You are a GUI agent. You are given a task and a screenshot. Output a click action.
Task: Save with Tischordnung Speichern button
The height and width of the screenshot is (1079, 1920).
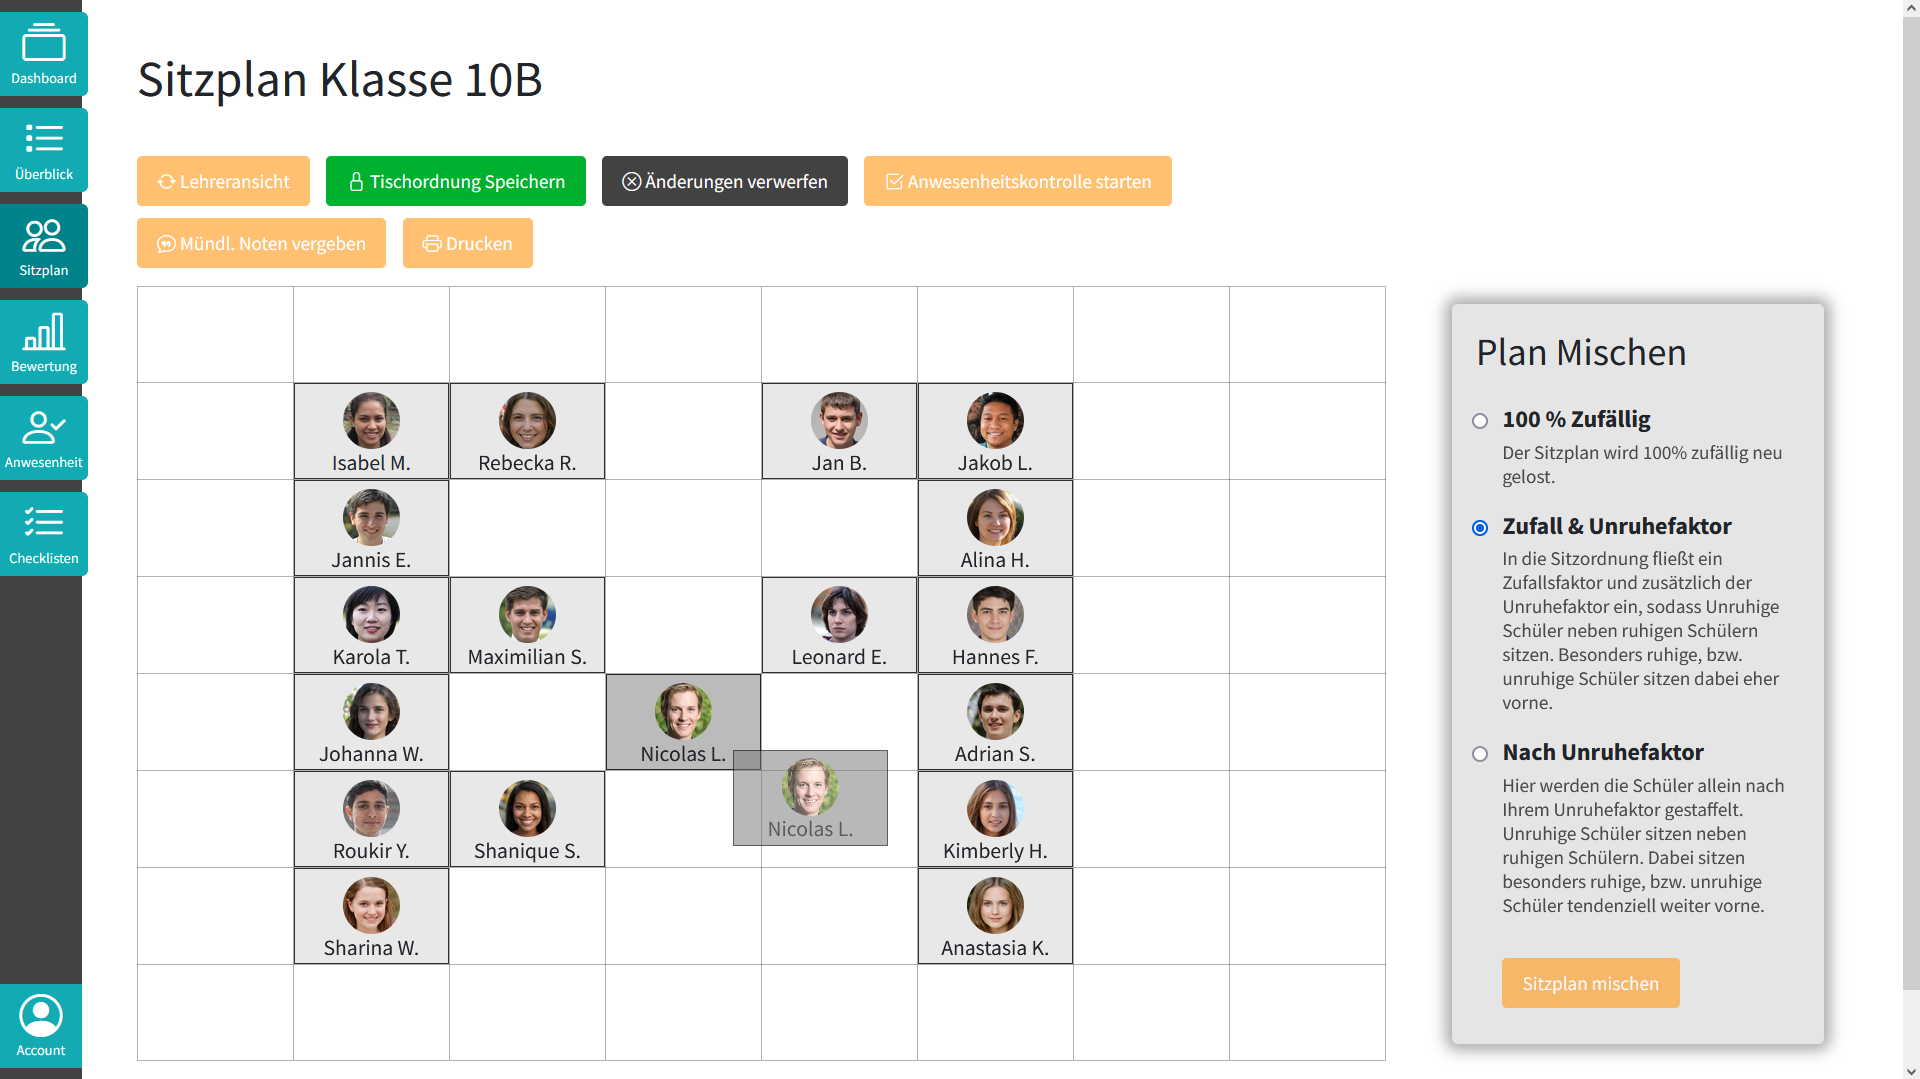click(x=455, y=181)
